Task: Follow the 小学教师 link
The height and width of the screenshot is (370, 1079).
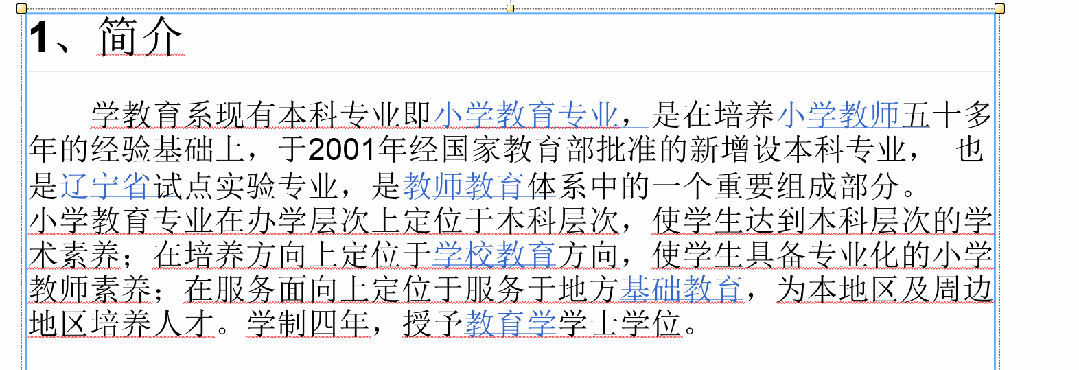Action: 839,114
